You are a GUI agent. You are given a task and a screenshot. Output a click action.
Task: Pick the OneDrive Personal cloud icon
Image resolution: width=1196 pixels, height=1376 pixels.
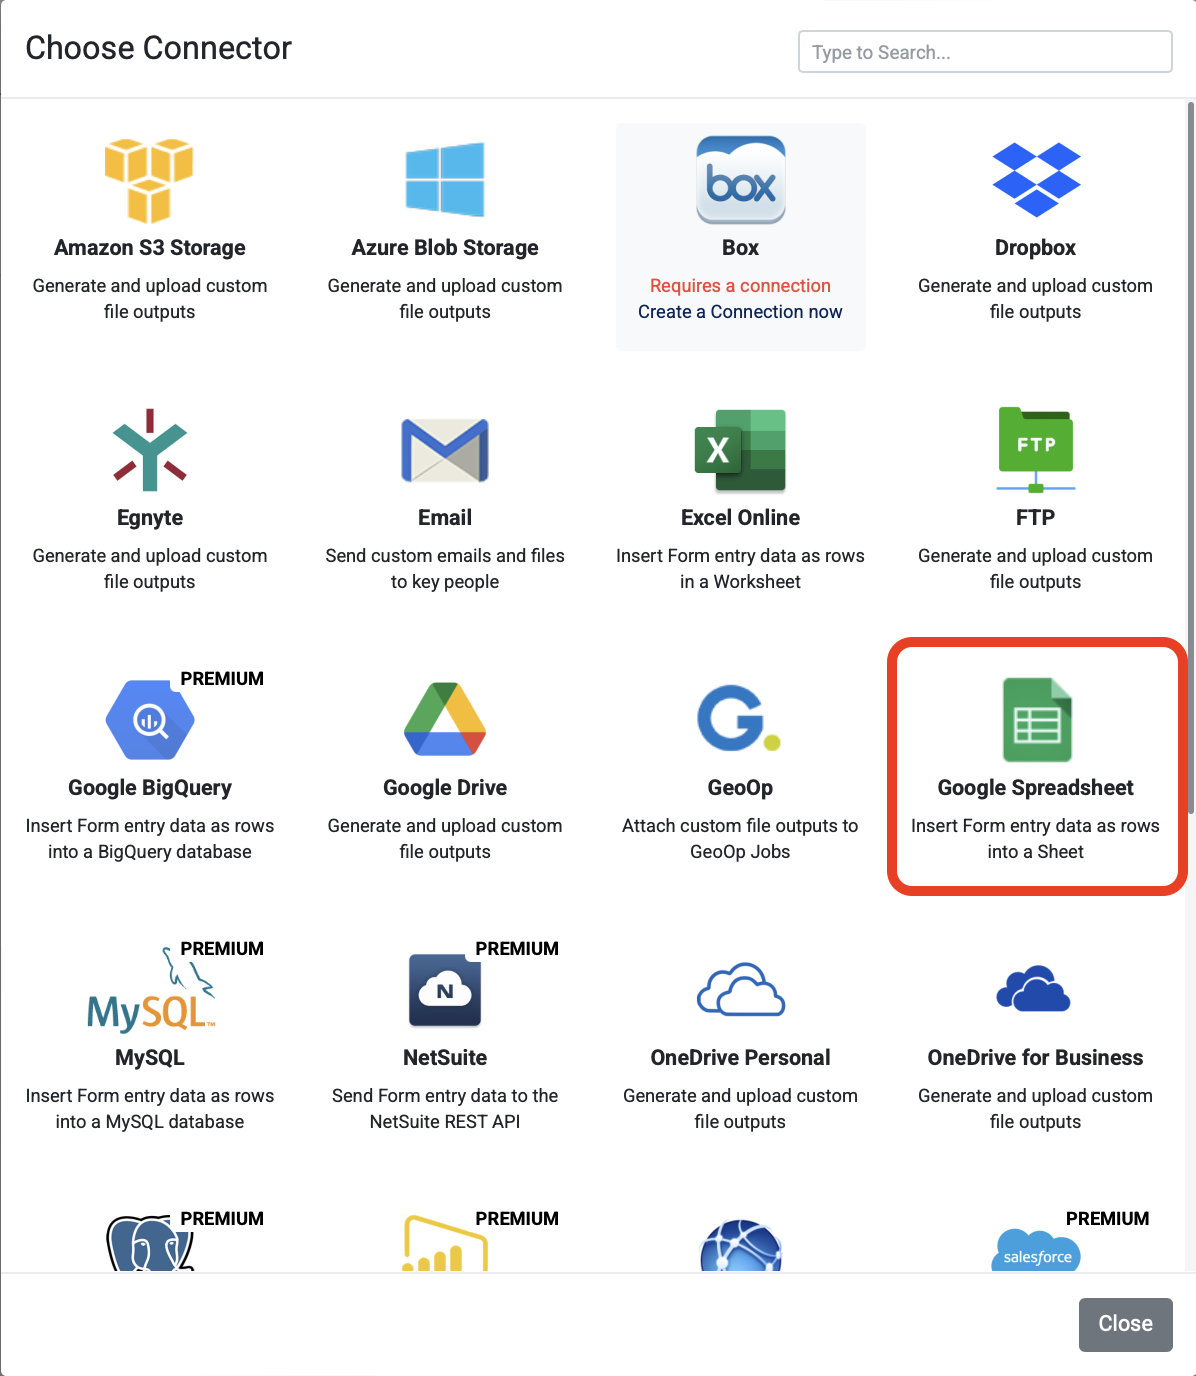pyautogui.click(x=741, y=990)
